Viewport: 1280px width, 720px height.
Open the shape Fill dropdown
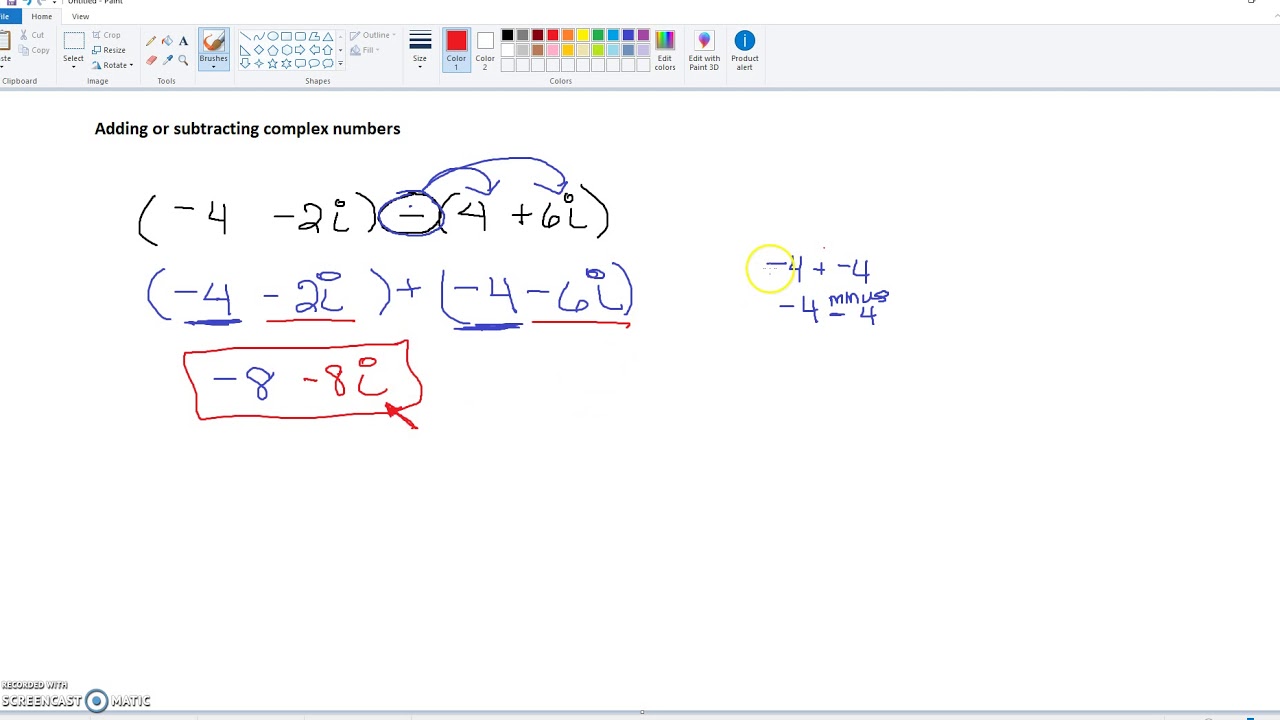click(363, 50)
